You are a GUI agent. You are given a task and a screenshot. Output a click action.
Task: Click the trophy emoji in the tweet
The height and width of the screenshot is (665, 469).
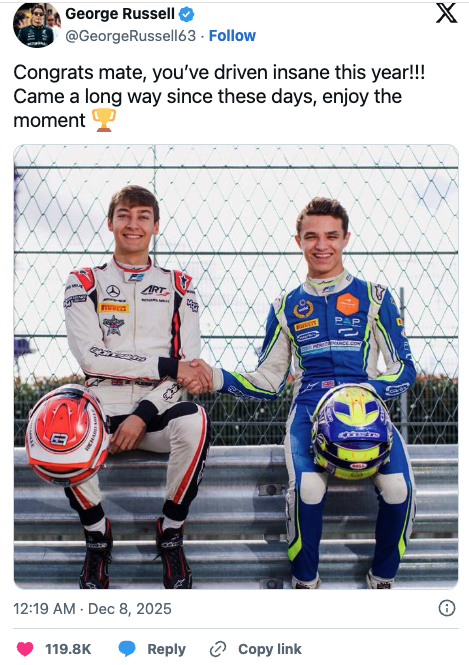[103, 120]
